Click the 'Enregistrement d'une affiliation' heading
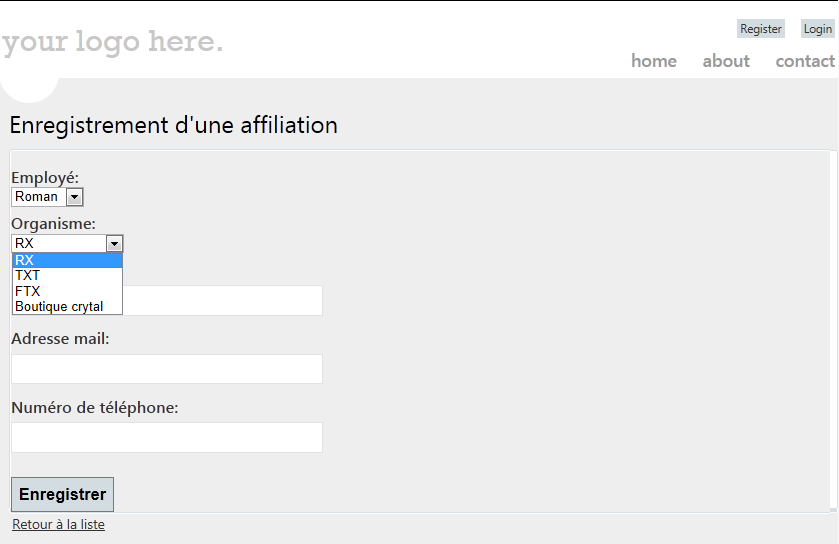Viewport: 839px width, 544px height. (173, 125)
